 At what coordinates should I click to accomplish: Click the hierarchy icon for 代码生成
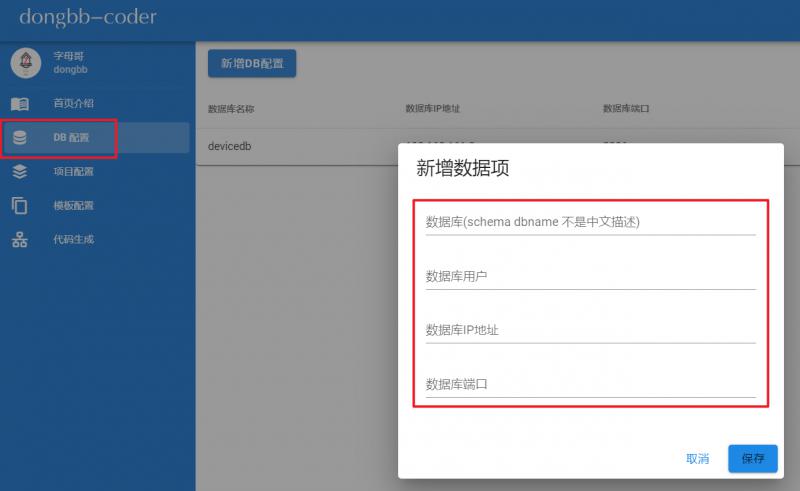click(20, 239)
